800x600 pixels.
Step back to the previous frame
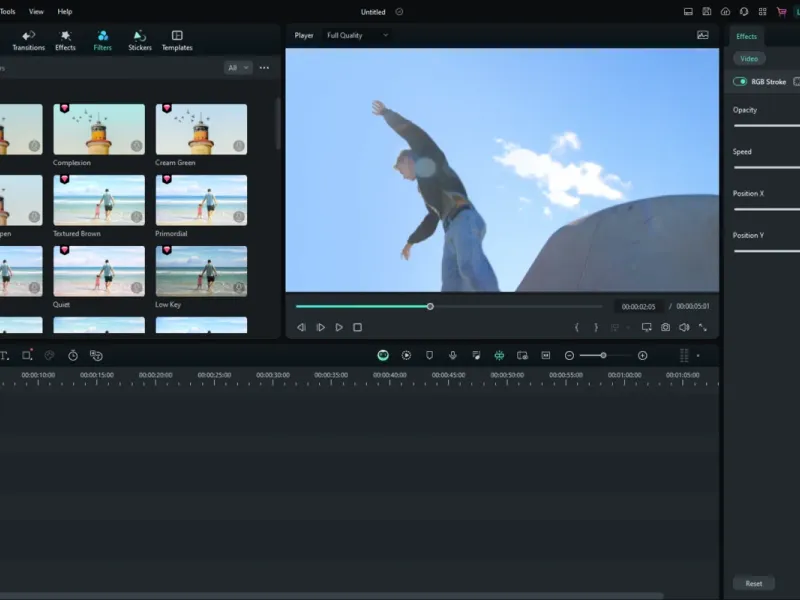302,328
